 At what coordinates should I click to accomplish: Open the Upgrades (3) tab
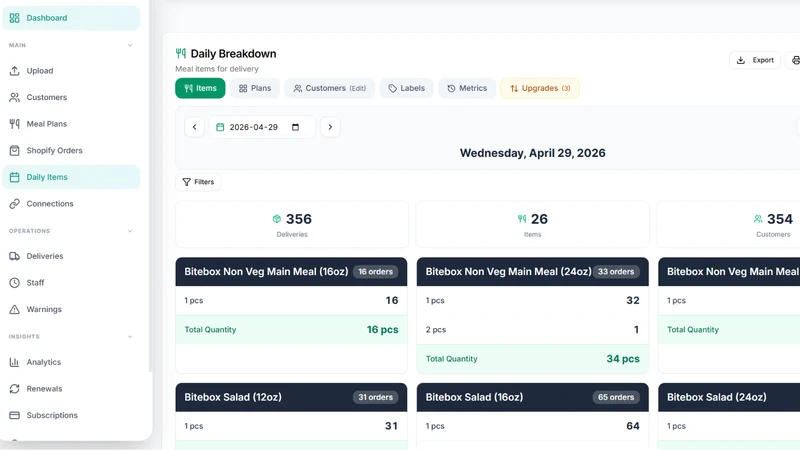[540, 88]
